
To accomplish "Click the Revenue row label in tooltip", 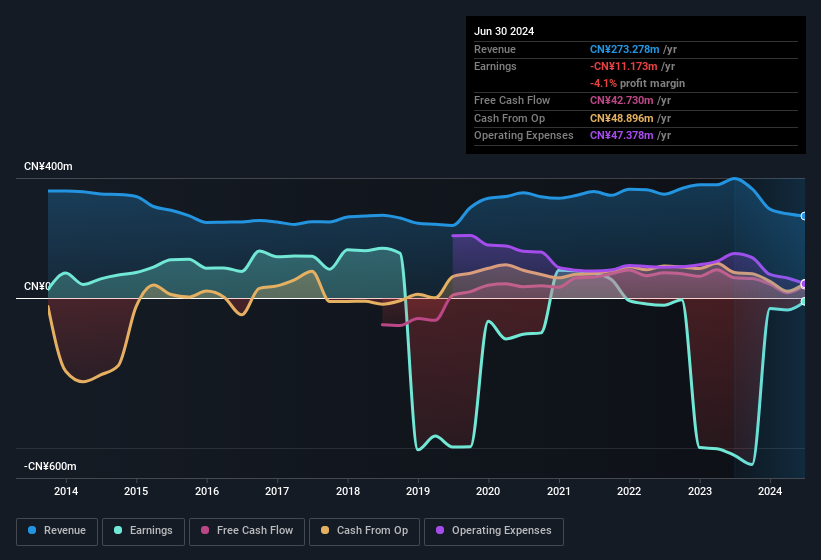I will (x=495, y=49).
